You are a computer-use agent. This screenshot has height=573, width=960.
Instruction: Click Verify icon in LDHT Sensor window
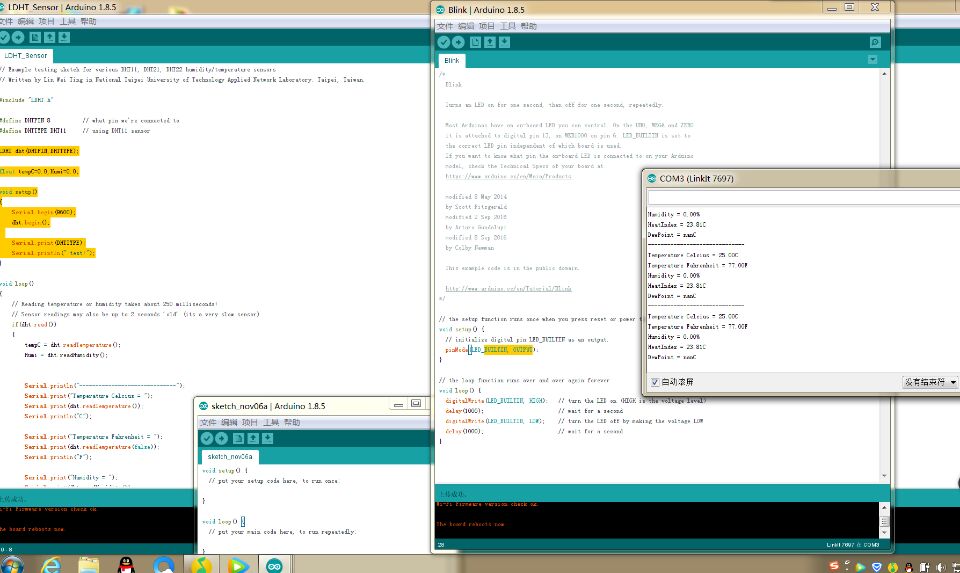pyautogui.click(x=4, y=37)
